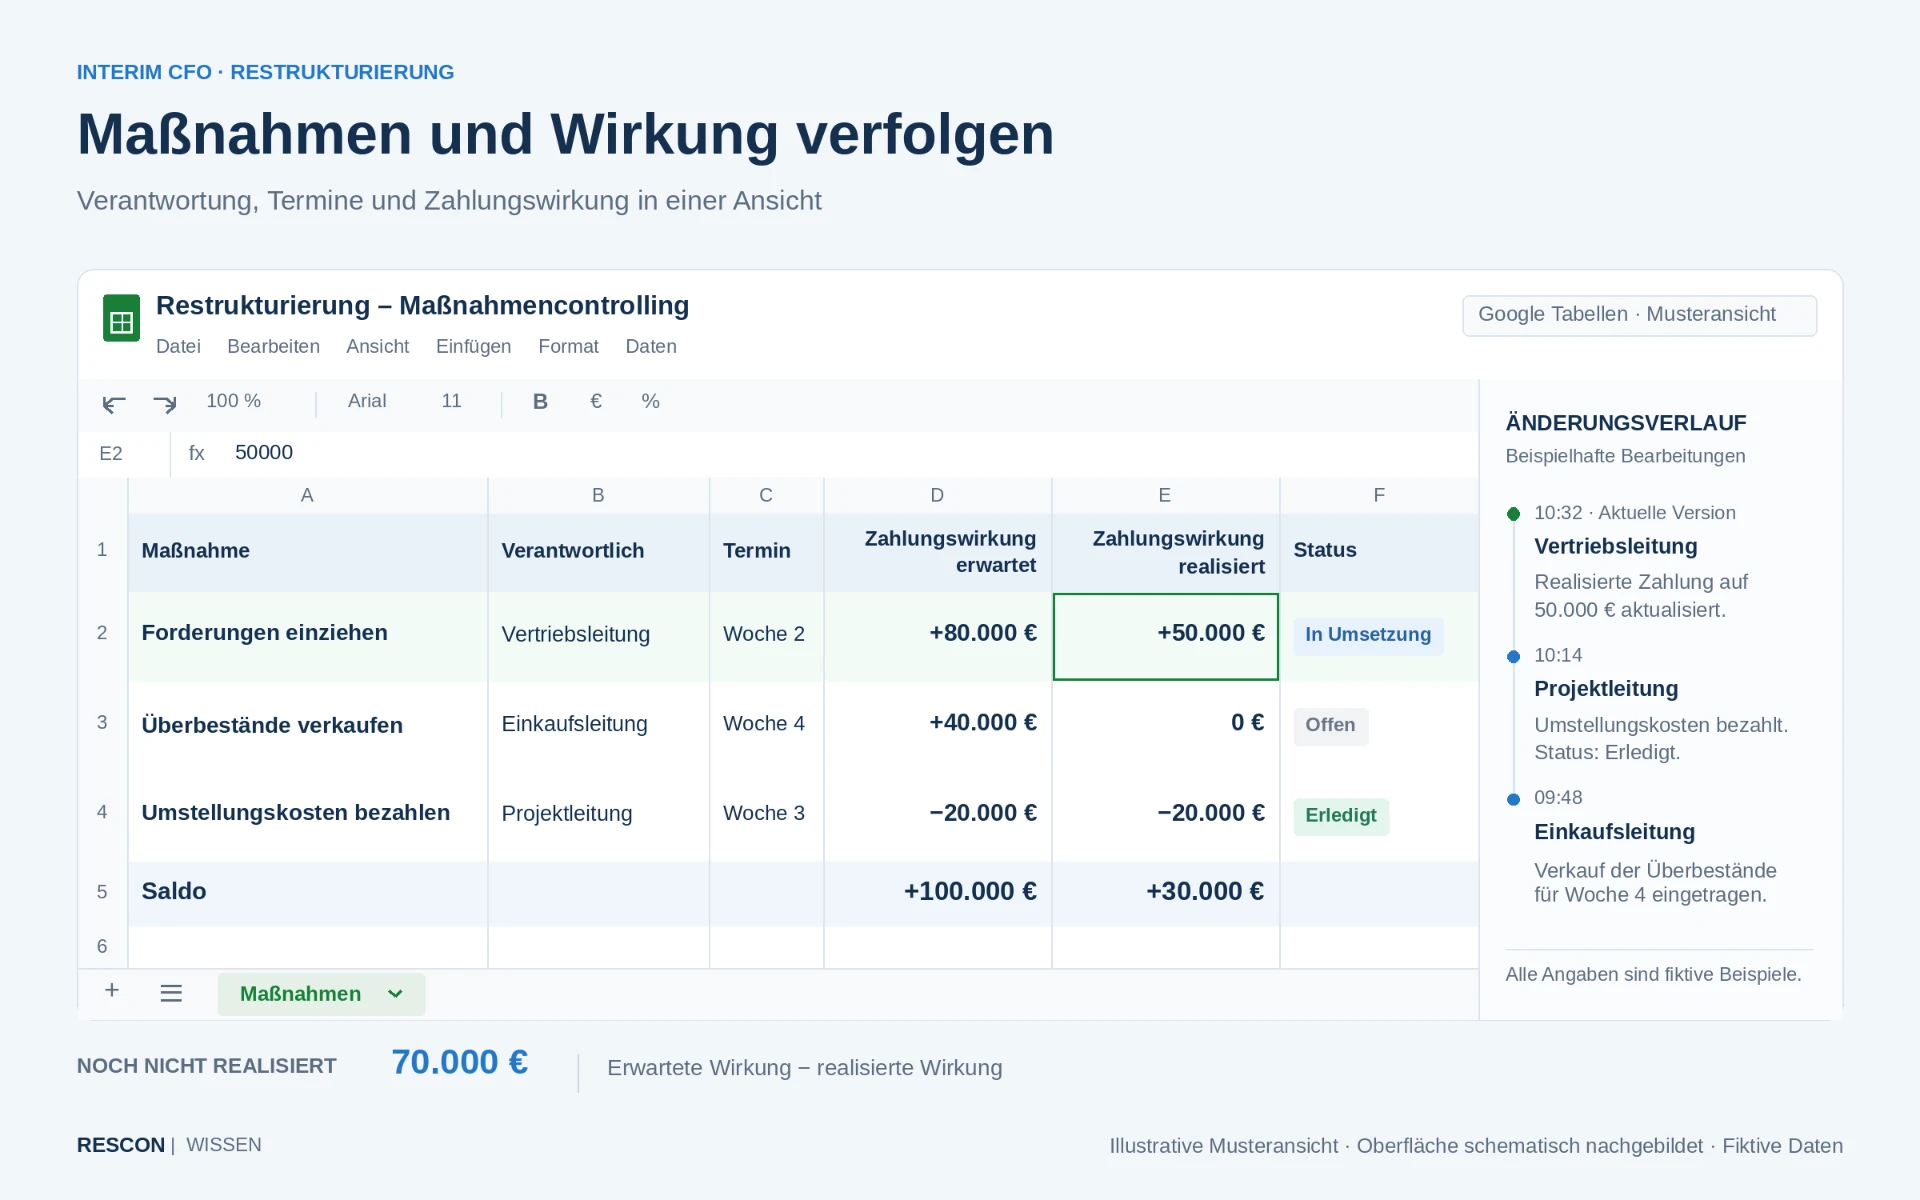The height and width of the screenshot is (1200, 1920).
Task: Click the undo arrow in toolbar
Action: (114, 403)
